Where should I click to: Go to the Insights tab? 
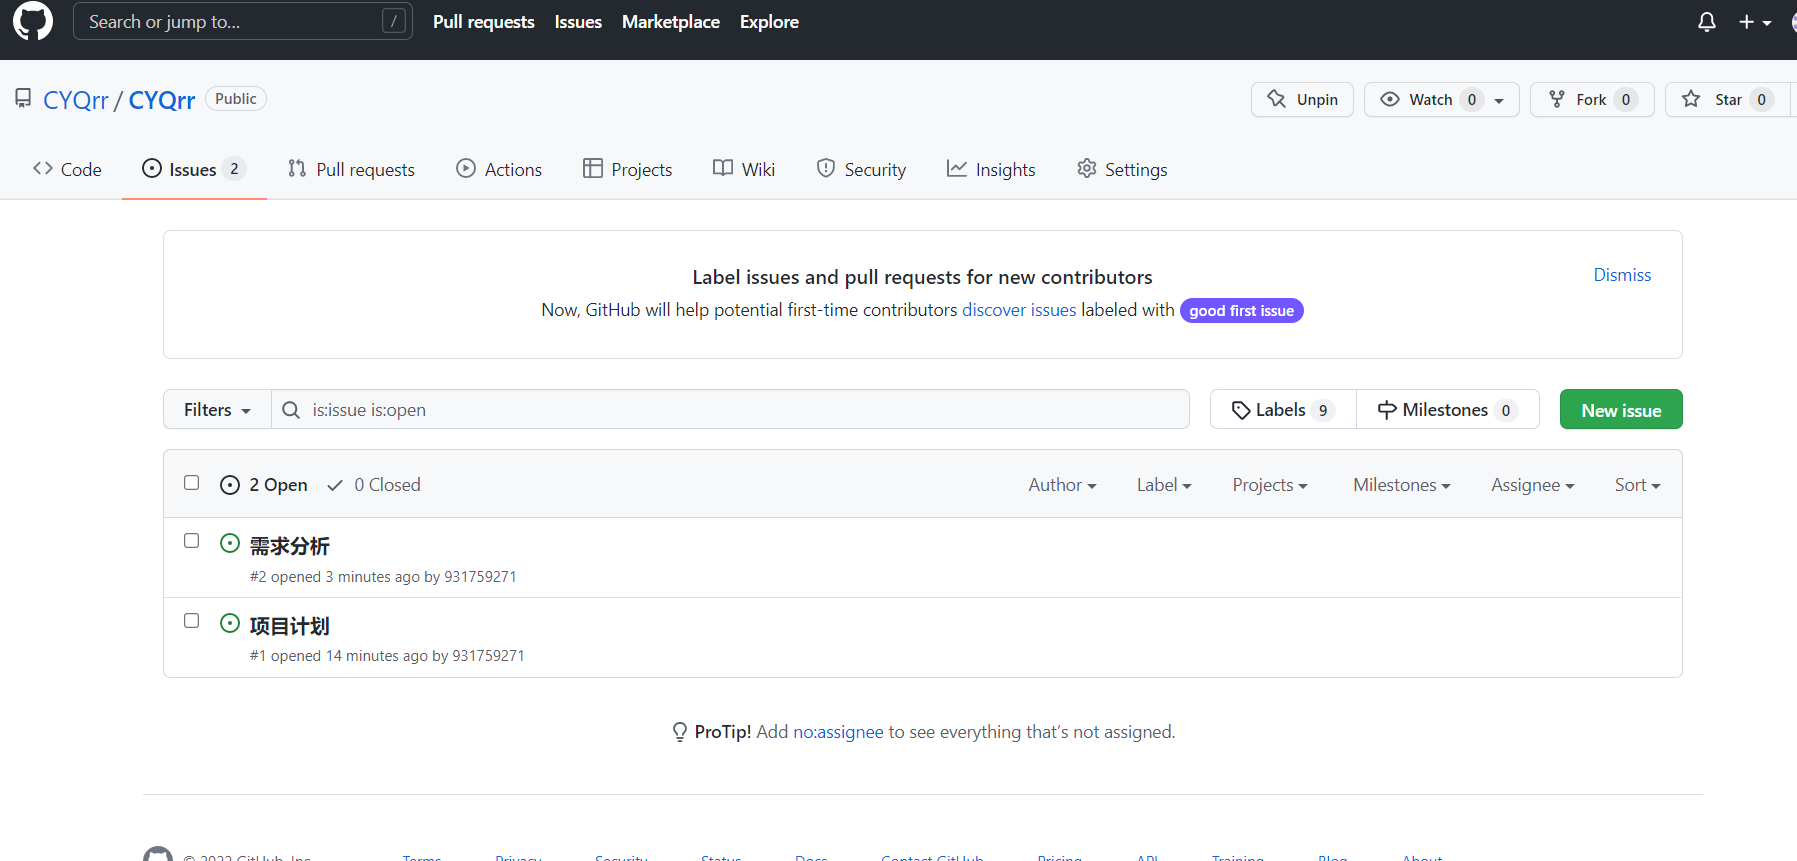(991, 169)
